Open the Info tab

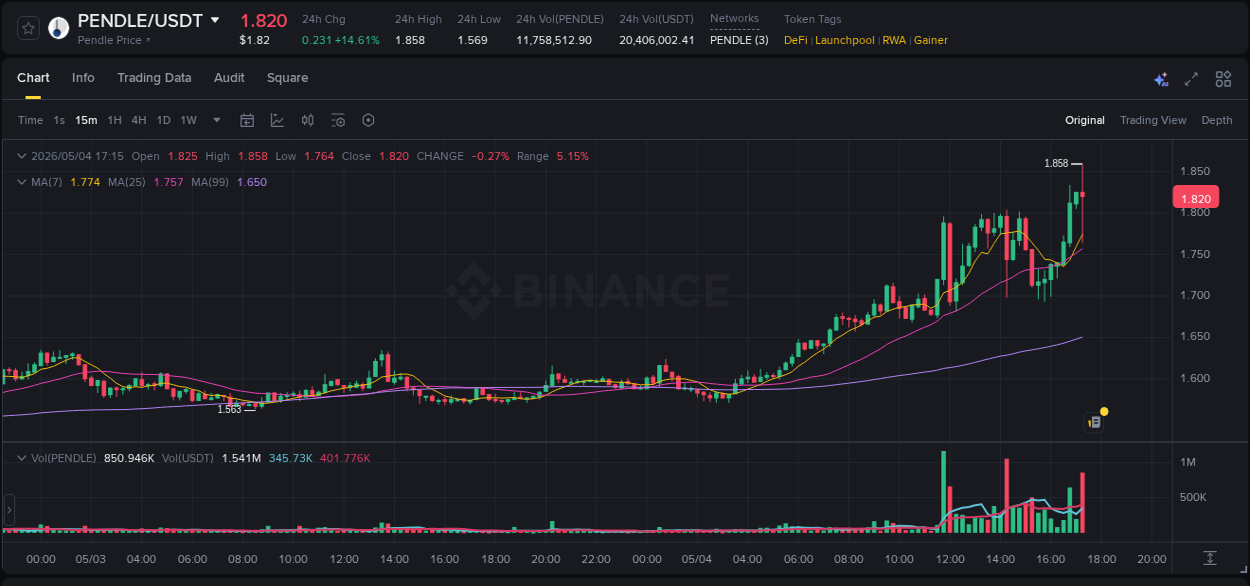tap(83, 78)
